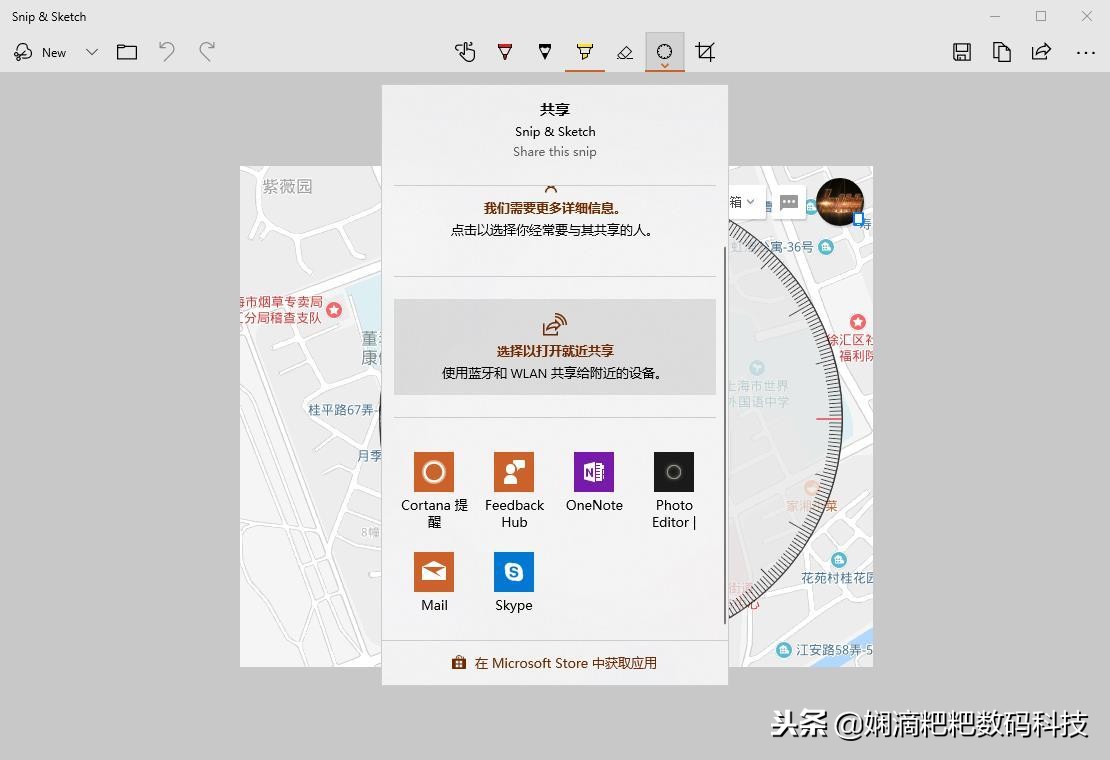Share to OneNote
1110x760 pixels.
[594, 483]
